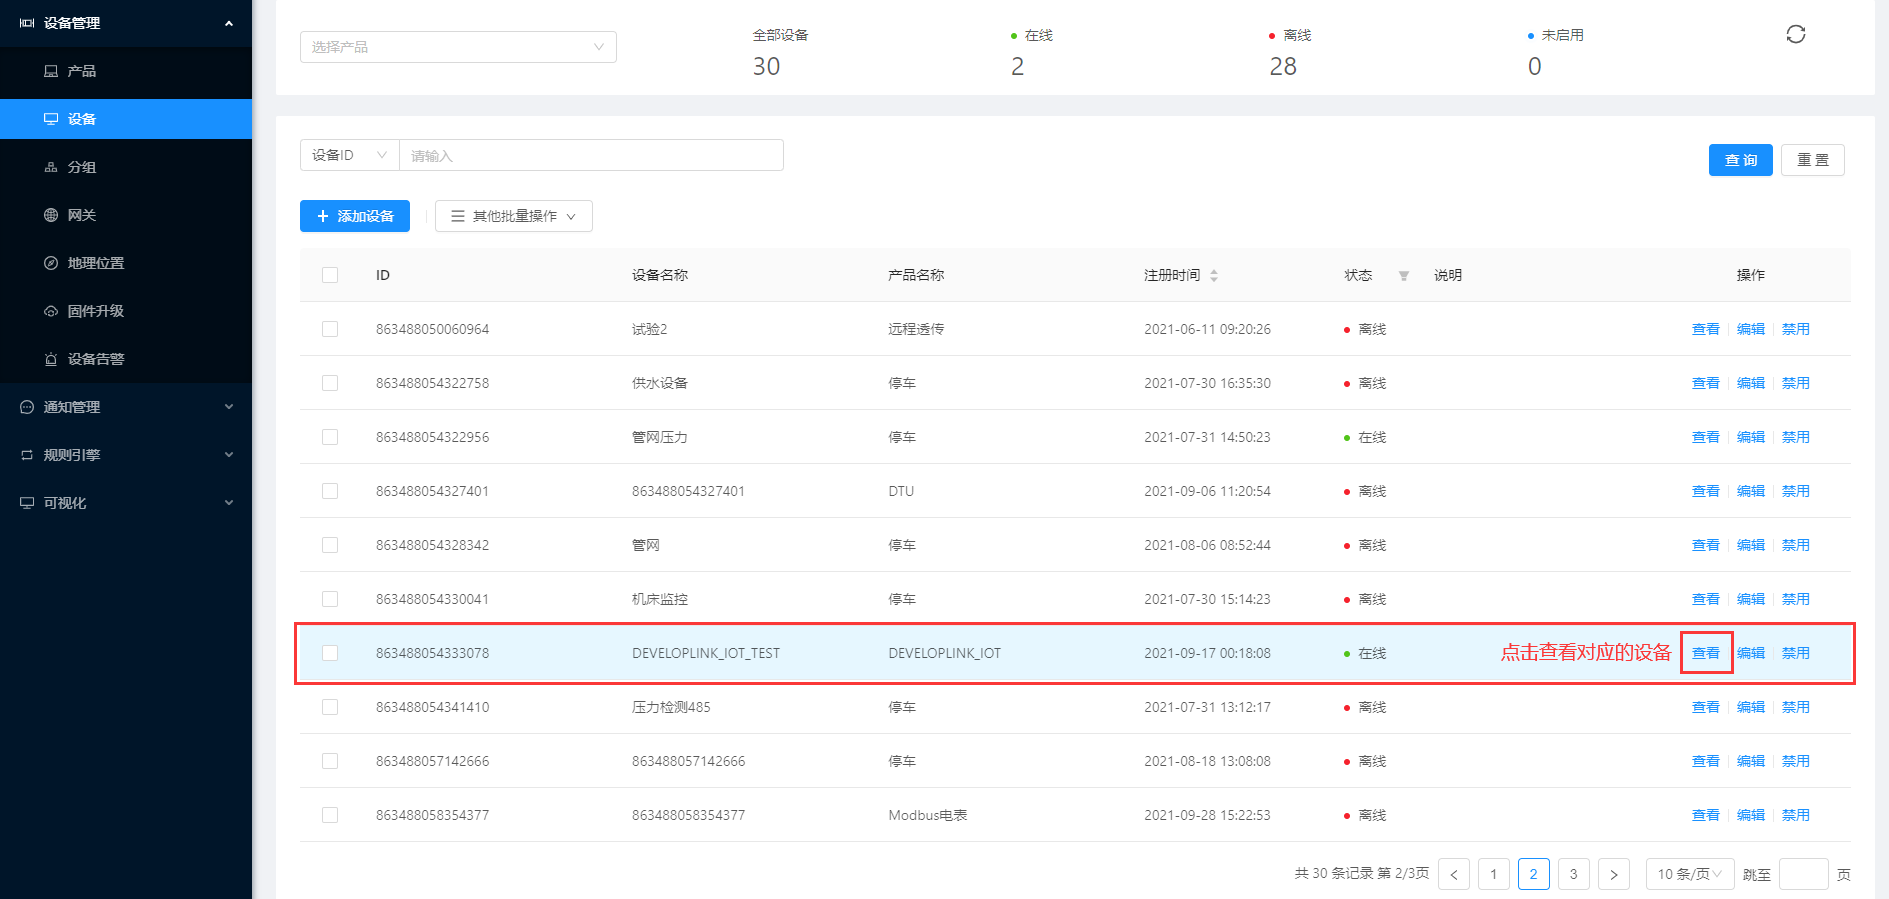Click the 在线 count value 2

[x=1017, y=66]
